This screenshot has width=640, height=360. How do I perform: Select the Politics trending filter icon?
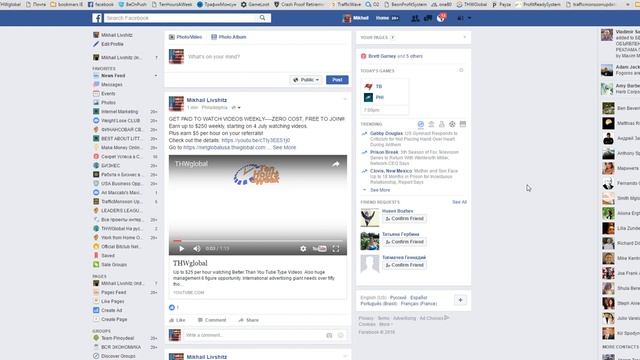tap(431, 124)
